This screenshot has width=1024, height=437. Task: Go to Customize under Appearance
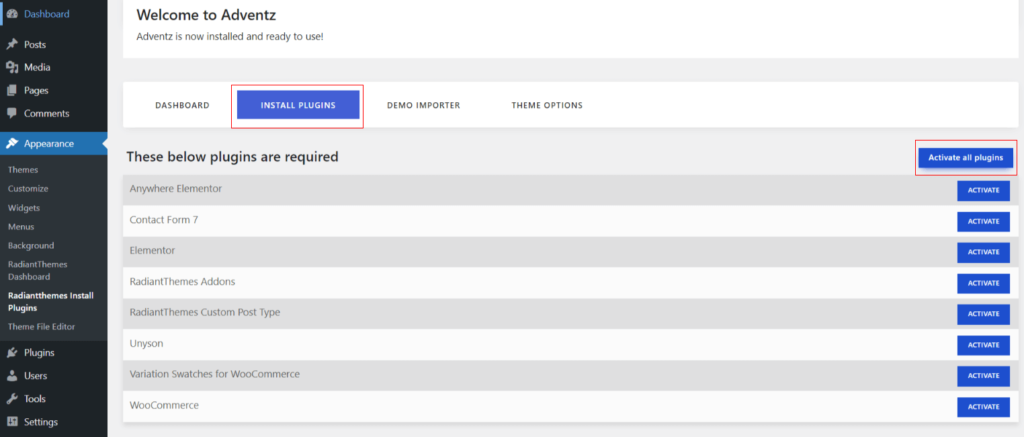point(28,189)
